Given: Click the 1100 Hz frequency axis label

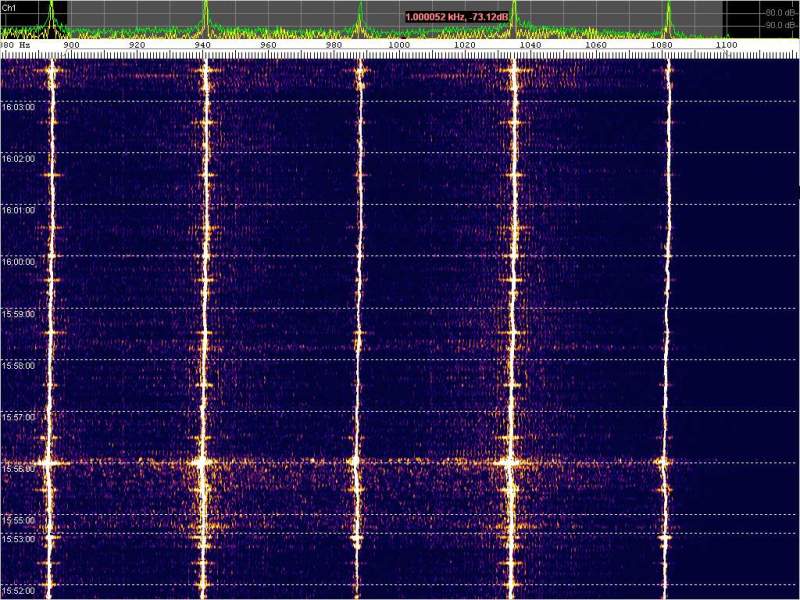Looking at the screenshot, I should pos(726,46).
